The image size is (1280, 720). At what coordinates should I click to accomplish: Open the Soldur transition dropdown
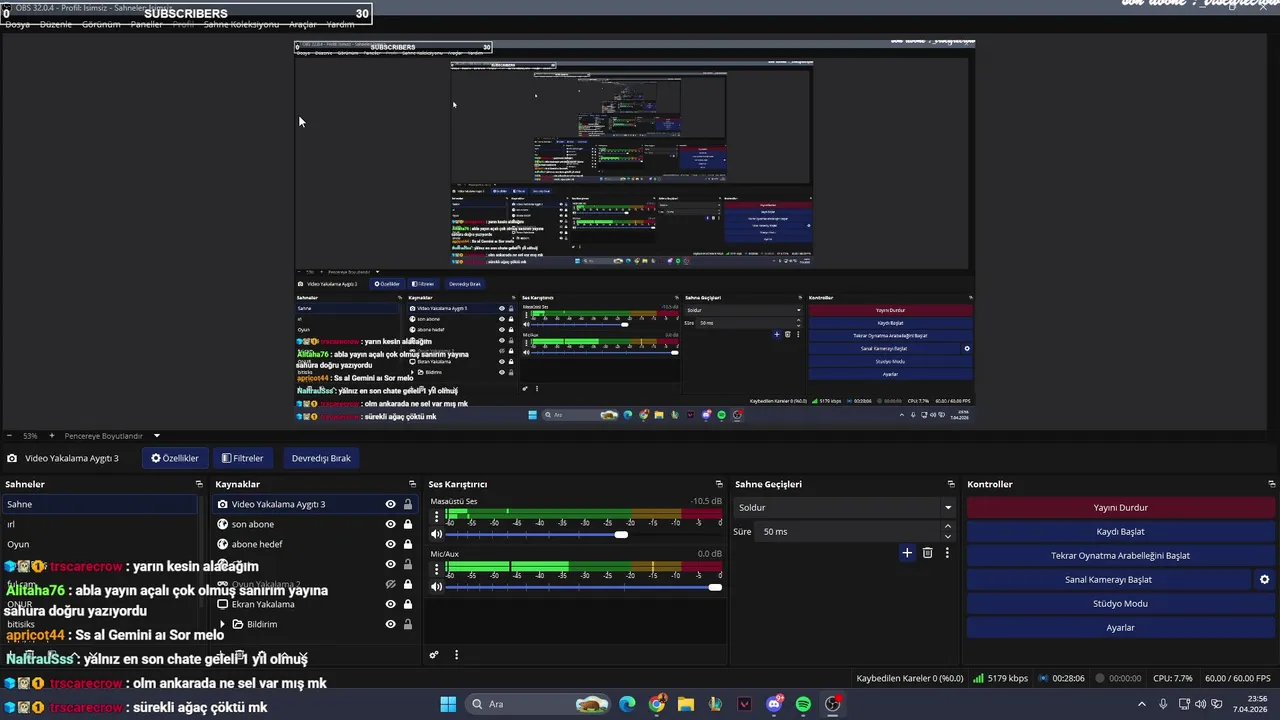845,507
